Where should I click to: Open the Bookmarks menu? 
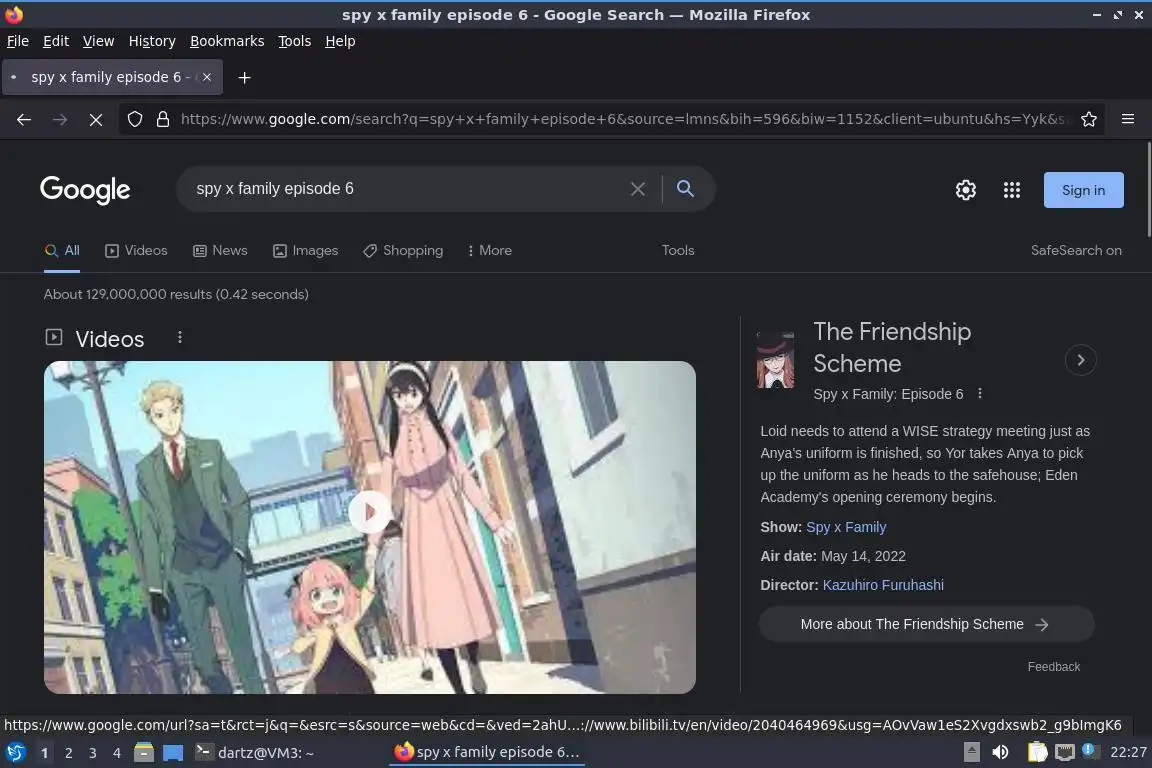(227, 41)
